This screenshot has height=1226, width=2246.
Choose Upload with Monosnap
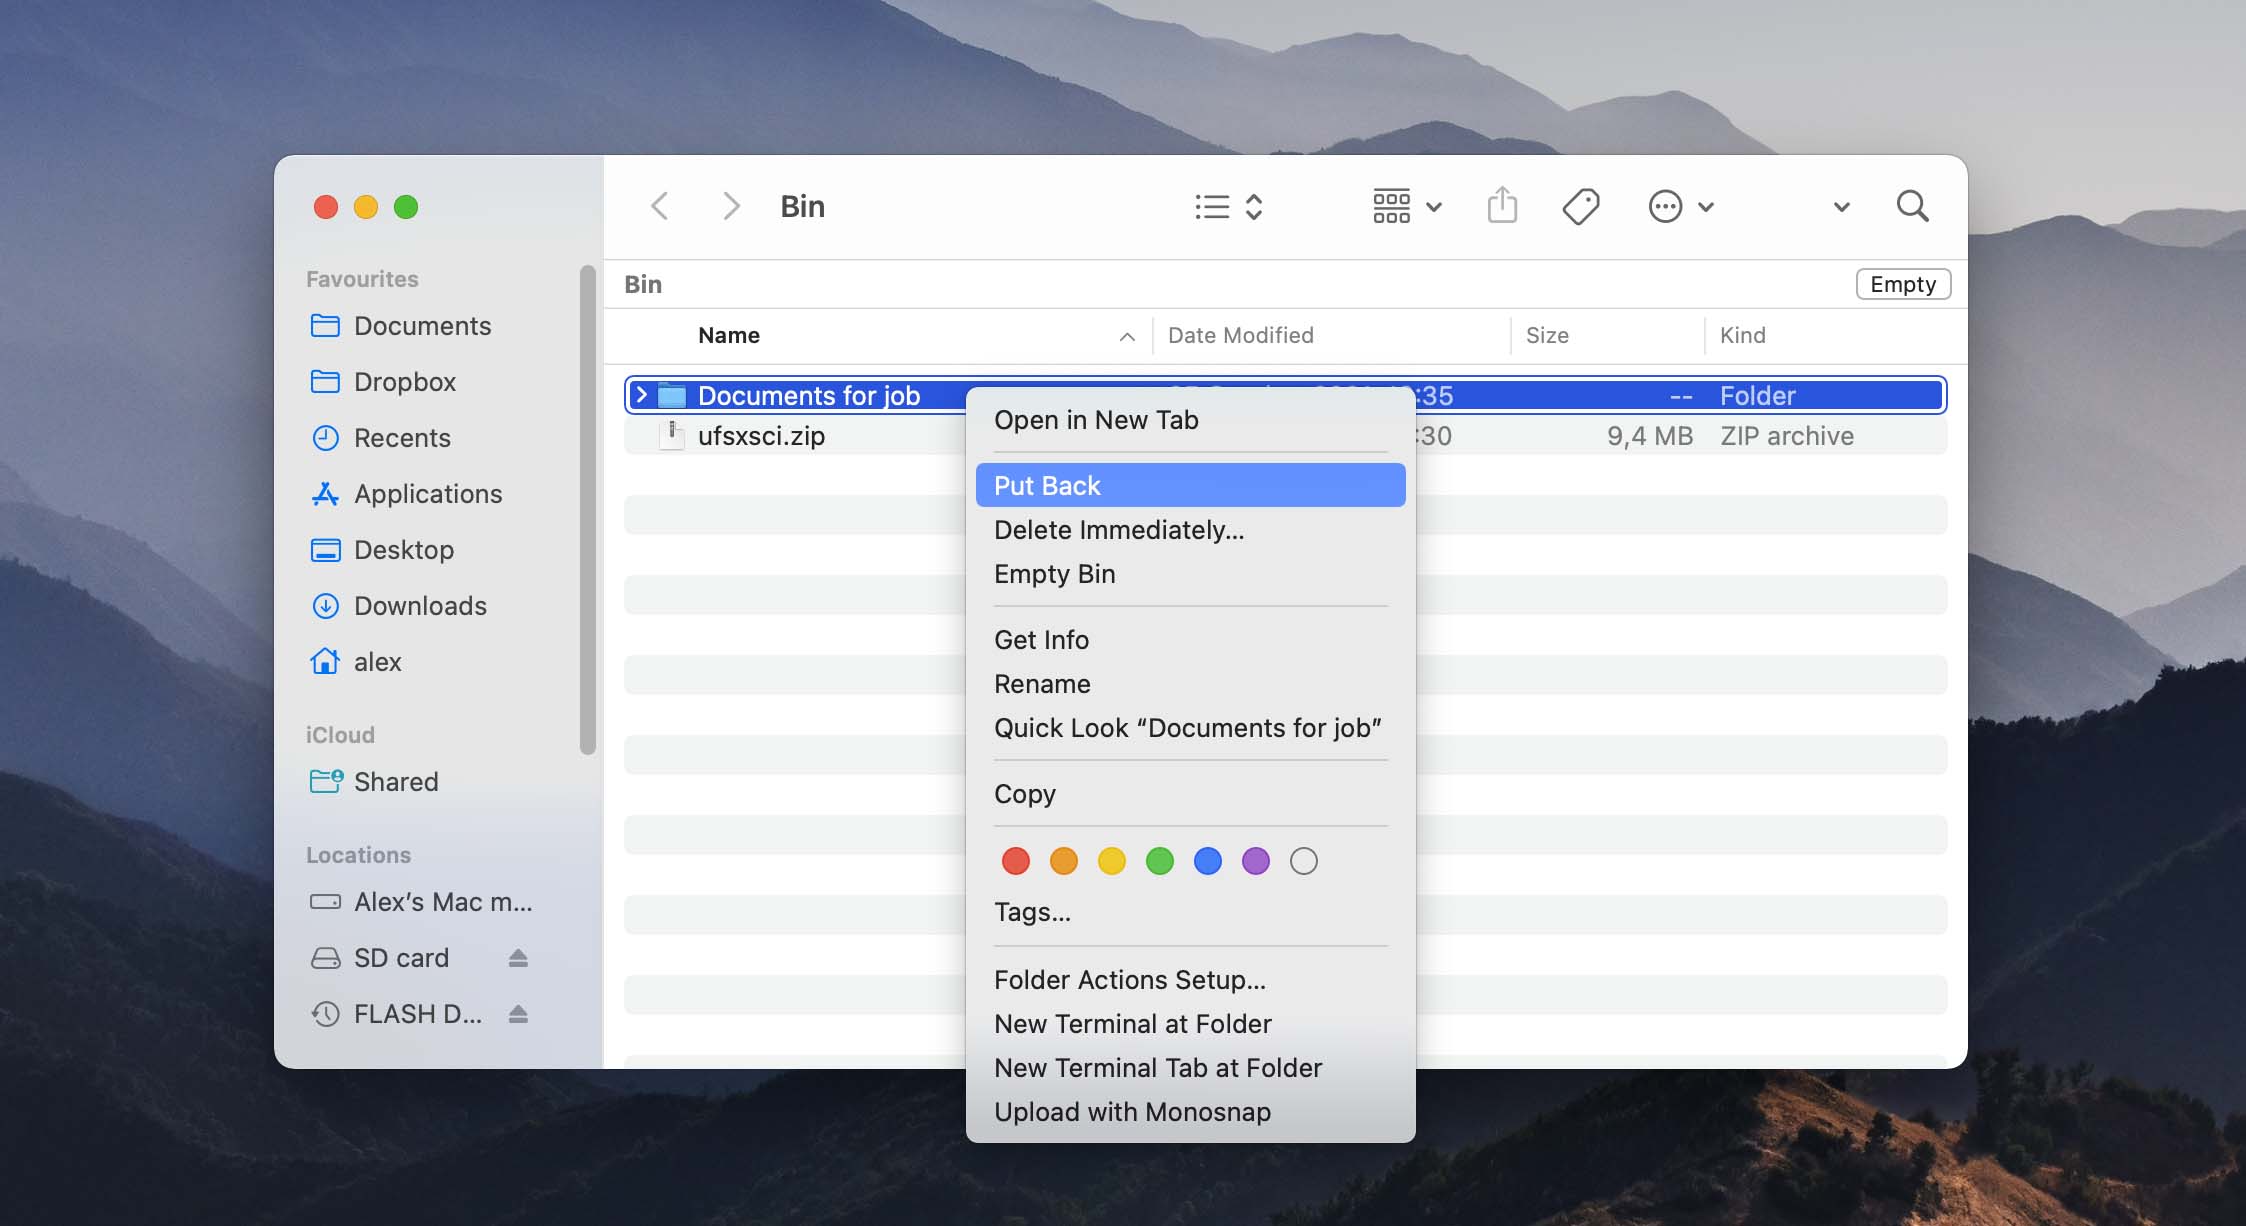[1190, 1112]
